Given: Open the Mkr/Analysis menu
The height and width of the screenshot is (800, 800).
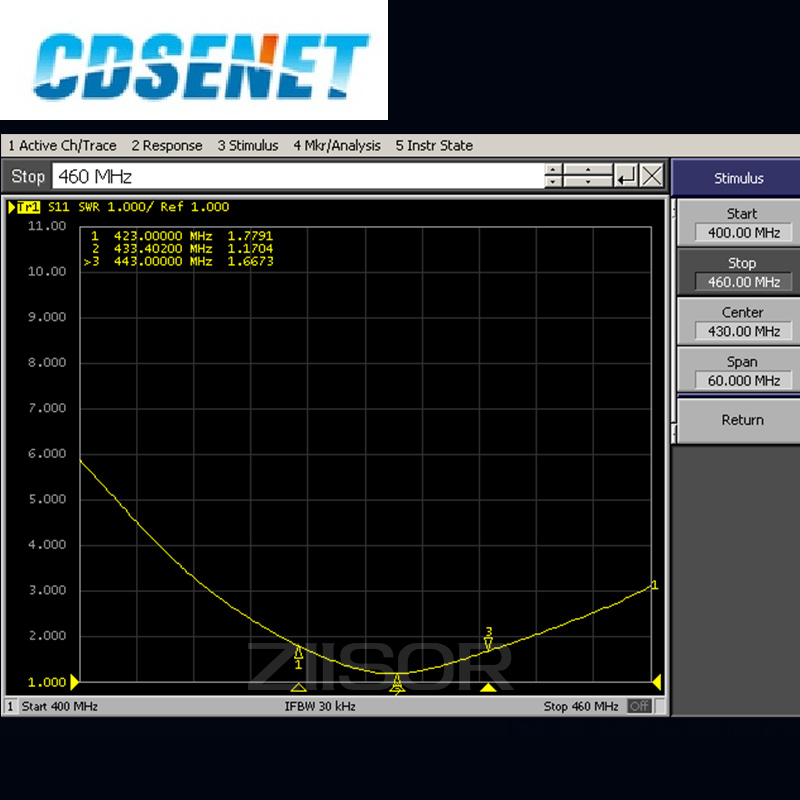Looking at the screenshot, I should coord(337,146).
